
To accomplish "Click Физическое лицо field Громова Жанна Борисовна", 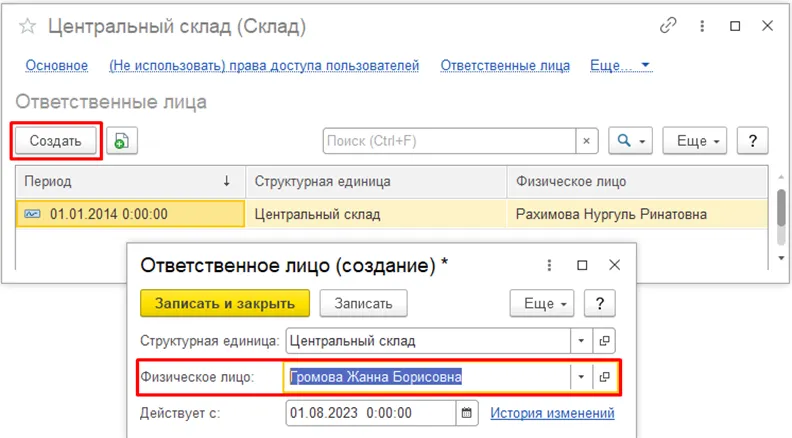I will click(427, 377).
